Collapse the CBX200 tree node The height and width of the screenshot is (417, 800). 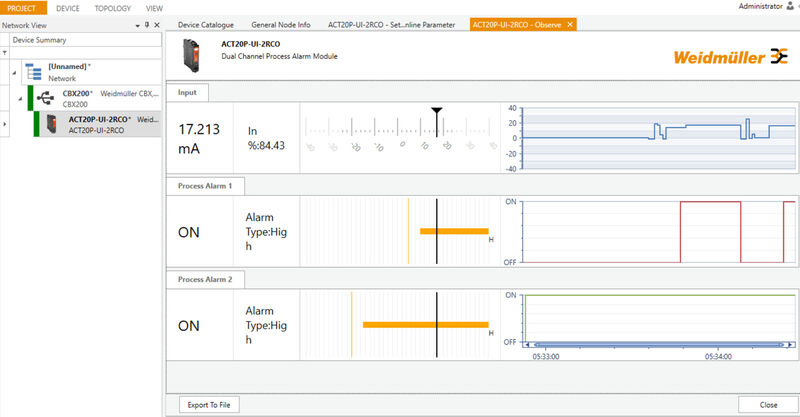19,97
